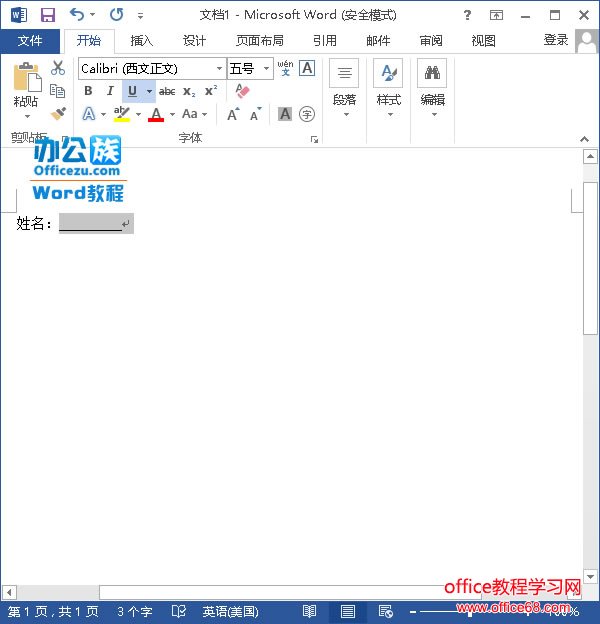The image size is (600, 624).
Task: Toggle Underline formatting
Action: click(x=132, y=91)
